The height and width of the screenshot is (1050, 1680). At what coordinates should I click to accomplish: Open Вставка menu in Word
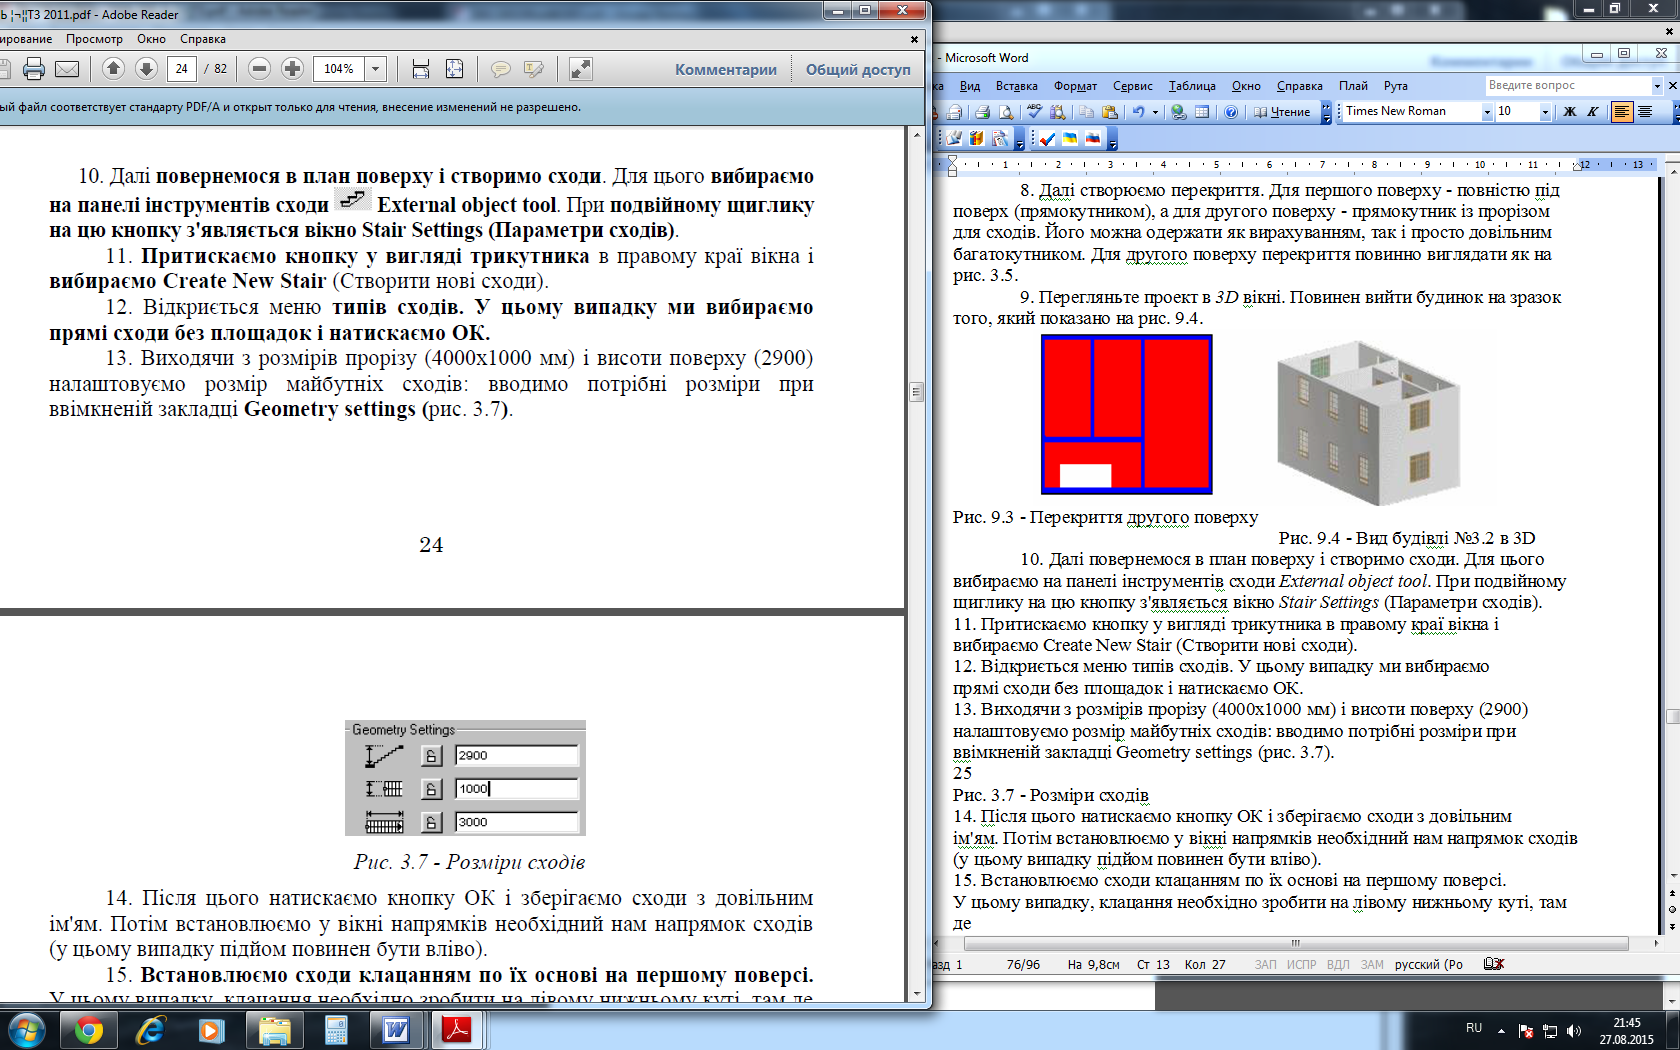[x=1016, y=86]
